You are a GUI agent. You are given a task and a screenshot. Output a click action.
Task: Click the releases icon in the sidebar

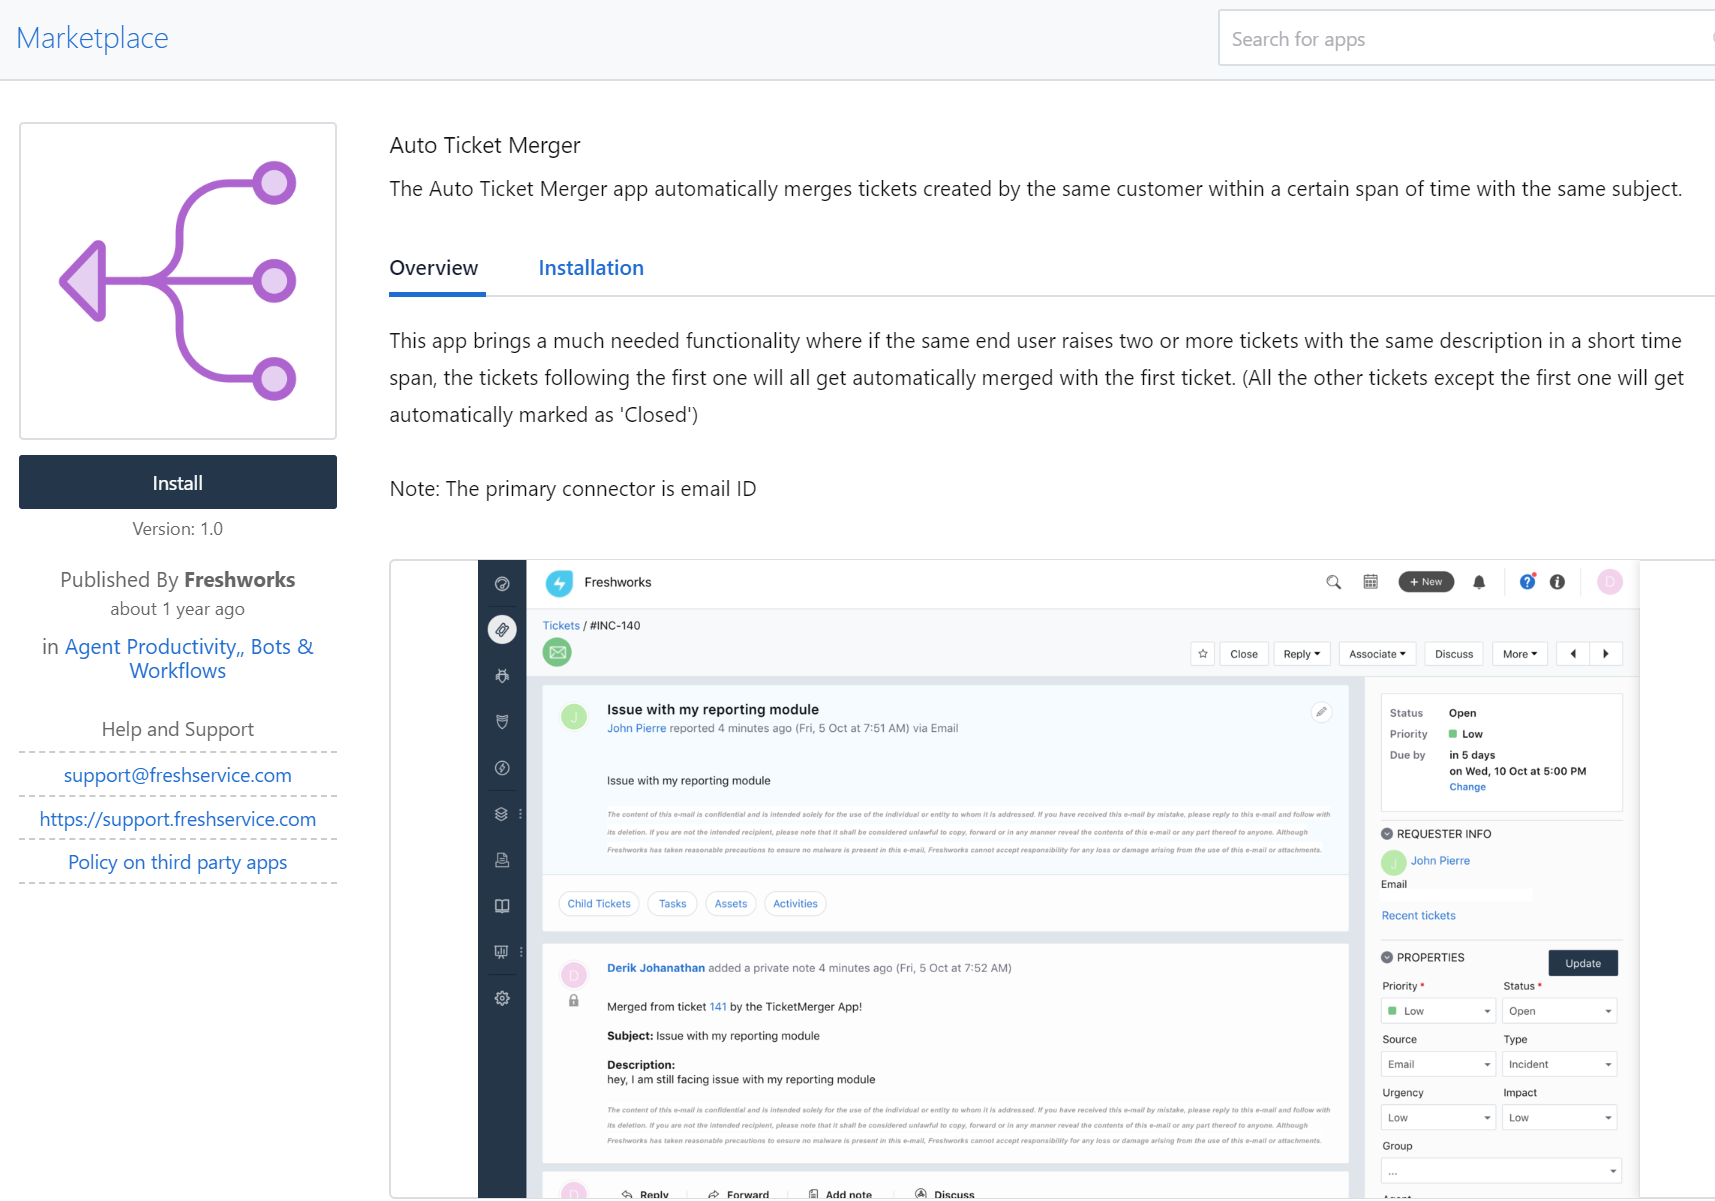click(x=502, y=768)
